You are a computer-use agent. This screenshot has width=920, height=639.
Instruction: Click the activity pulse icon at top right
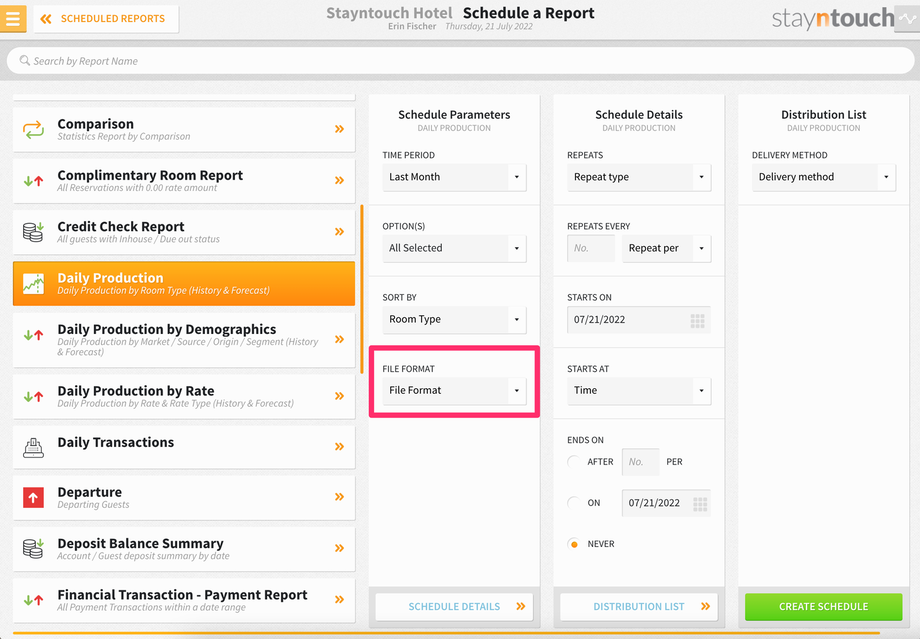pos(907,19)
